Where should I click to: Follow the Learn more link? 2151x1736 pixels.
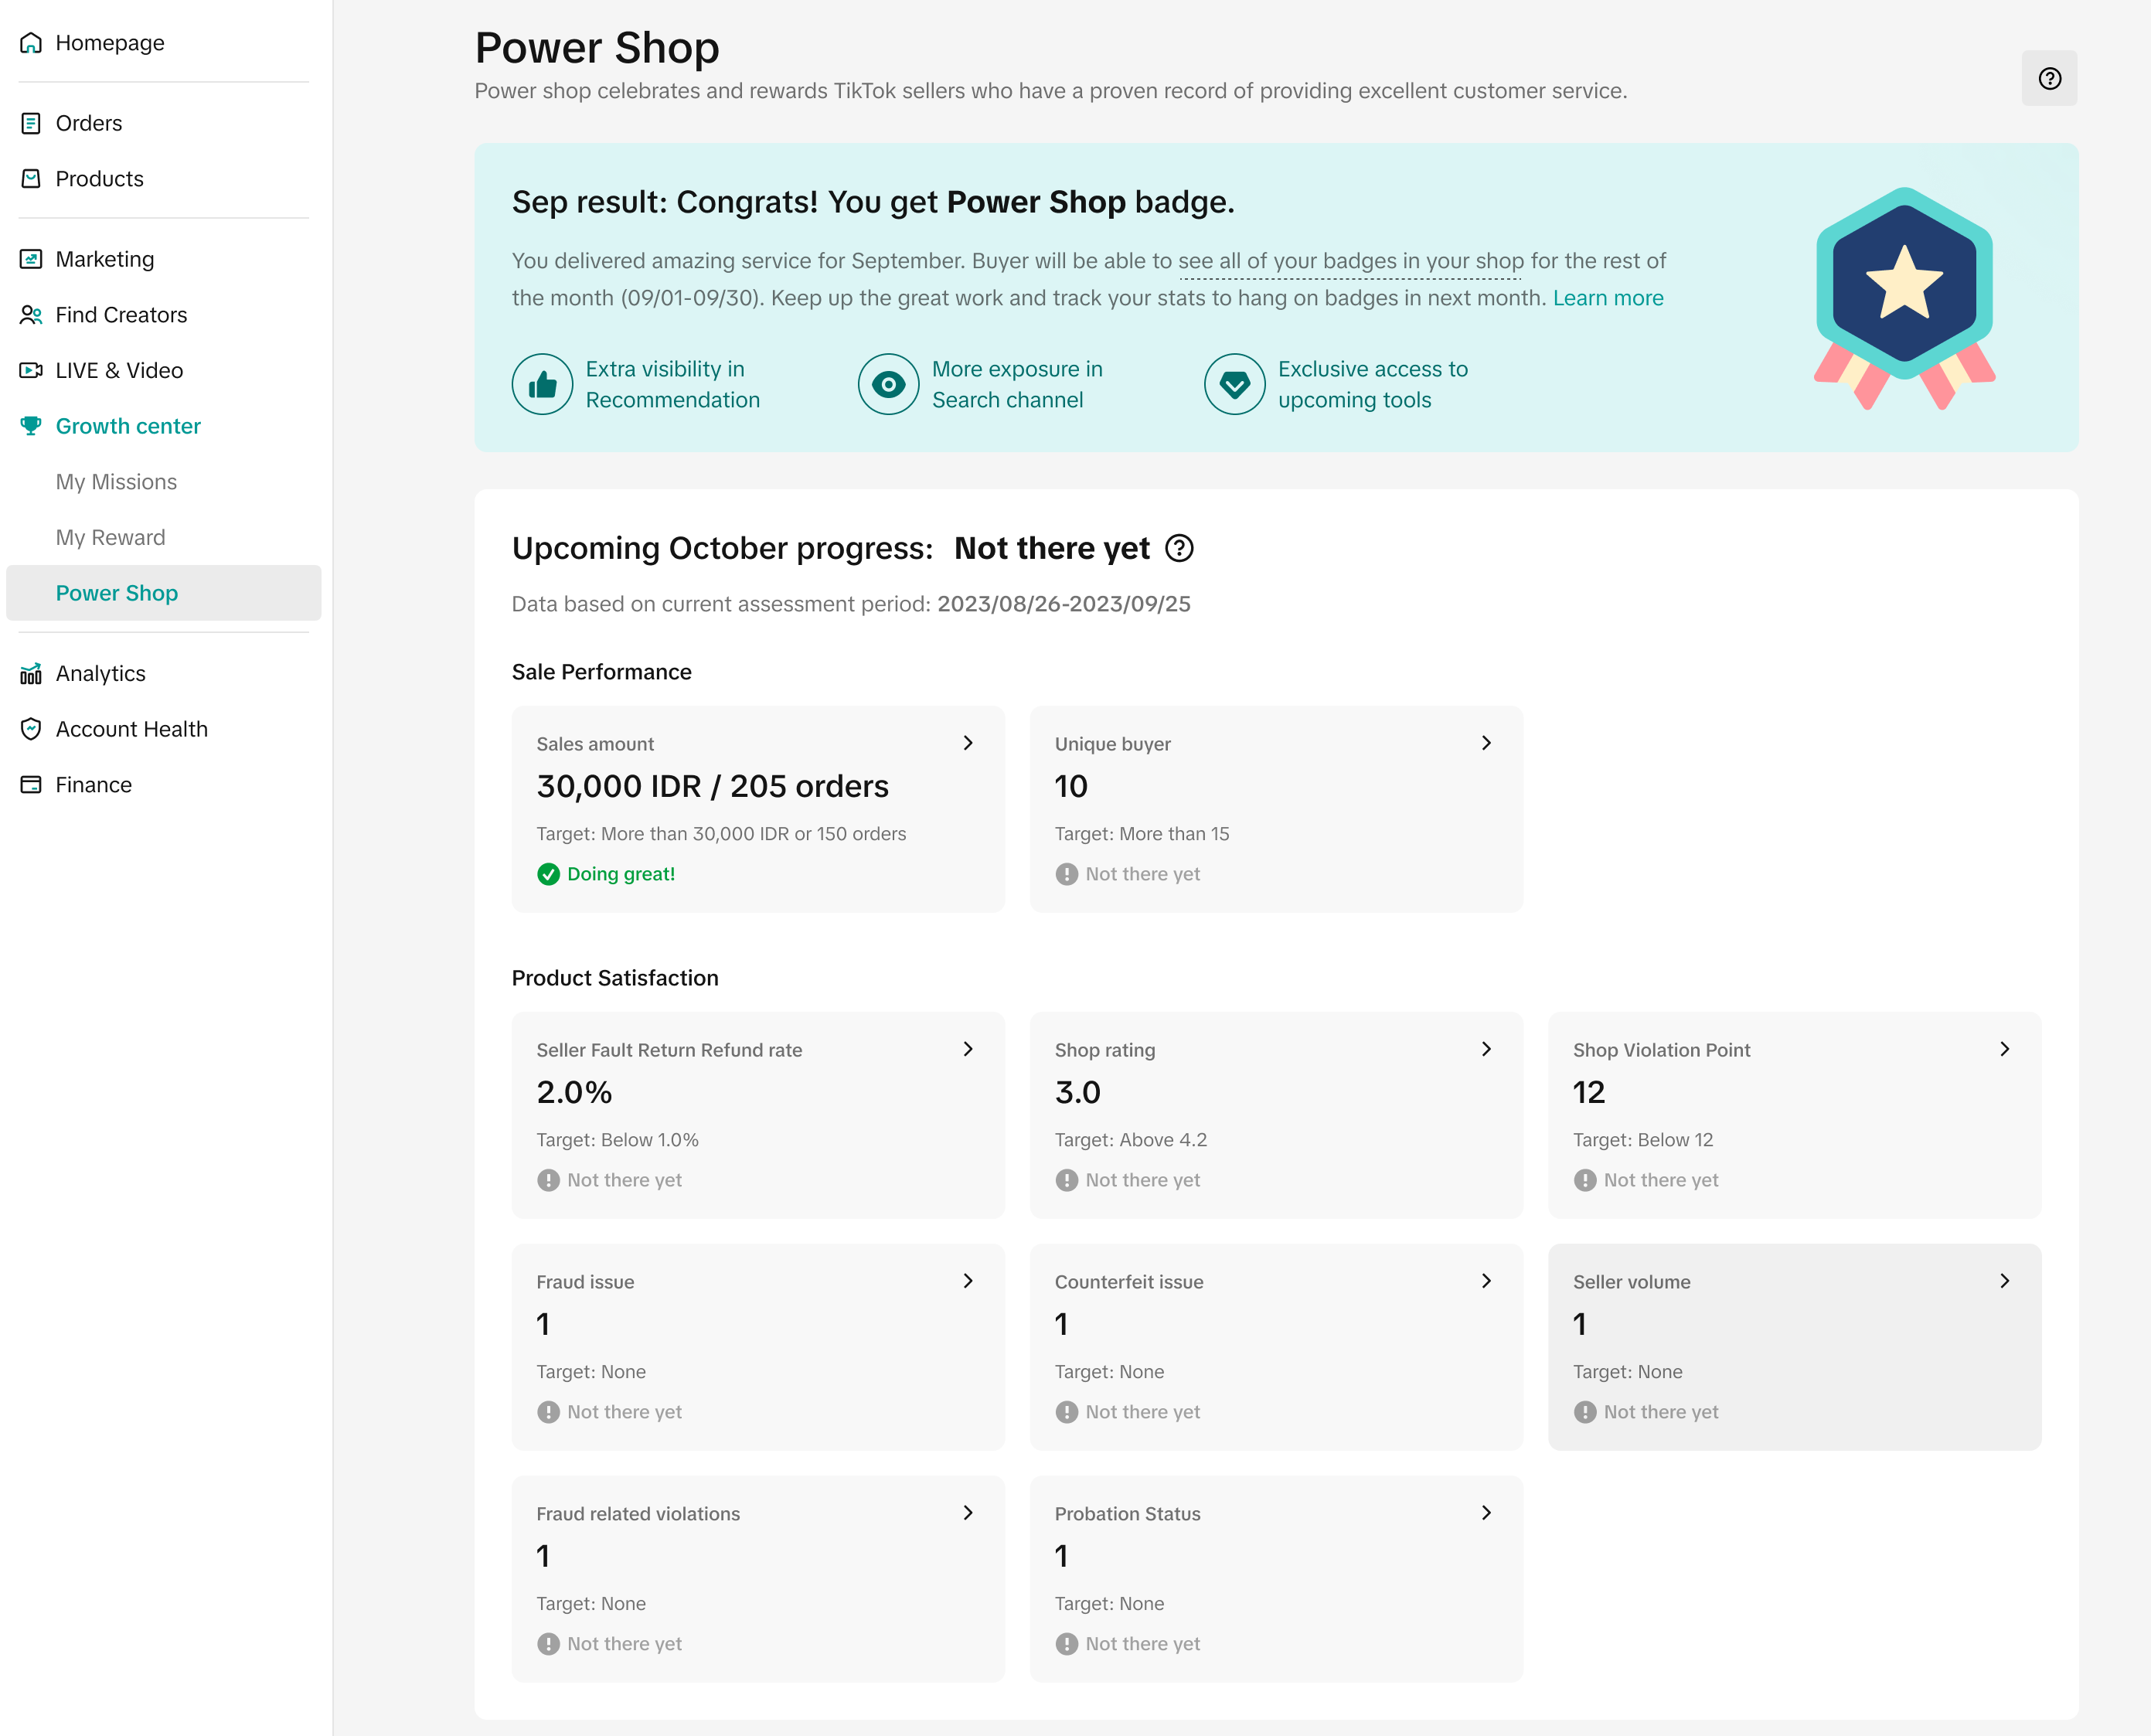pyautogui.click(x=1607, y=298)
